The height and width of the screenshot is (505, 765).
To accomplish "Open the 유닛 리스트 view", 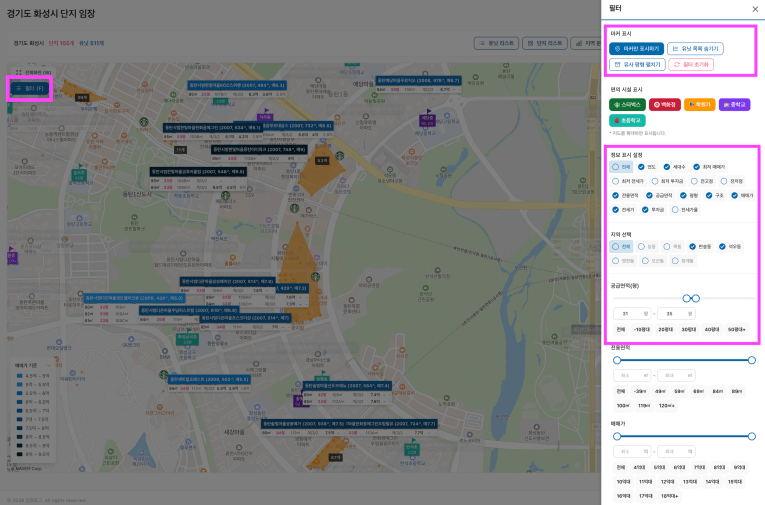I will 494,44.
